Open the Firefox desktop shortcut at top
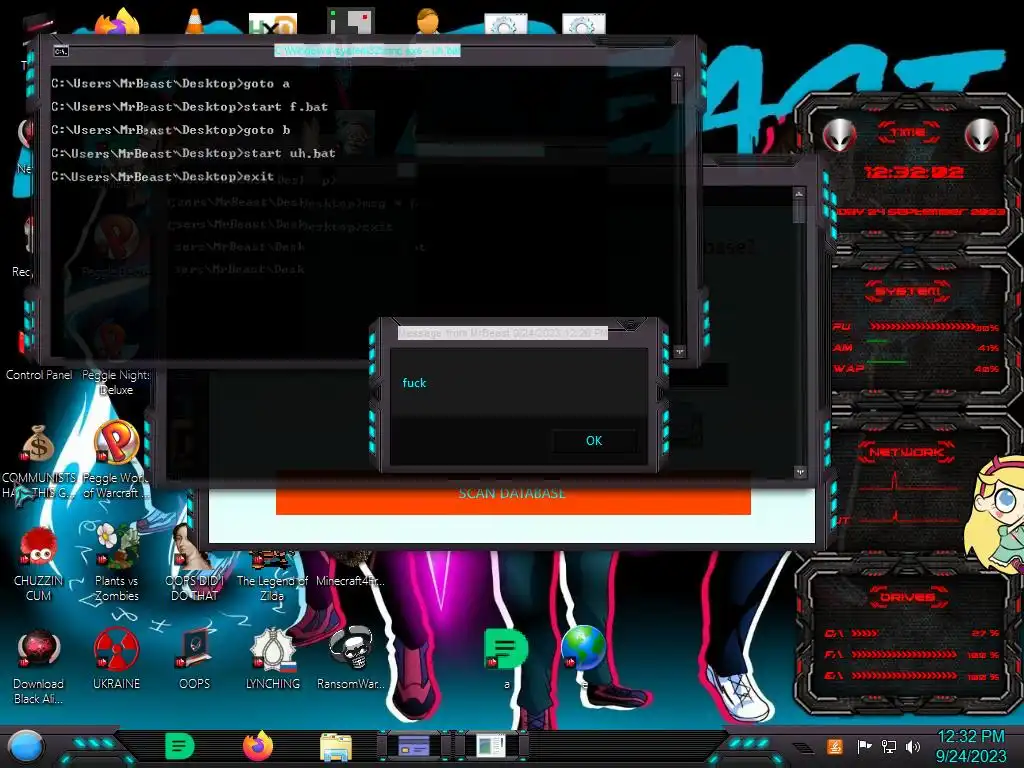Image resolution: width=1024 pixels, height=768 pixels. click(x=116, y=22)
